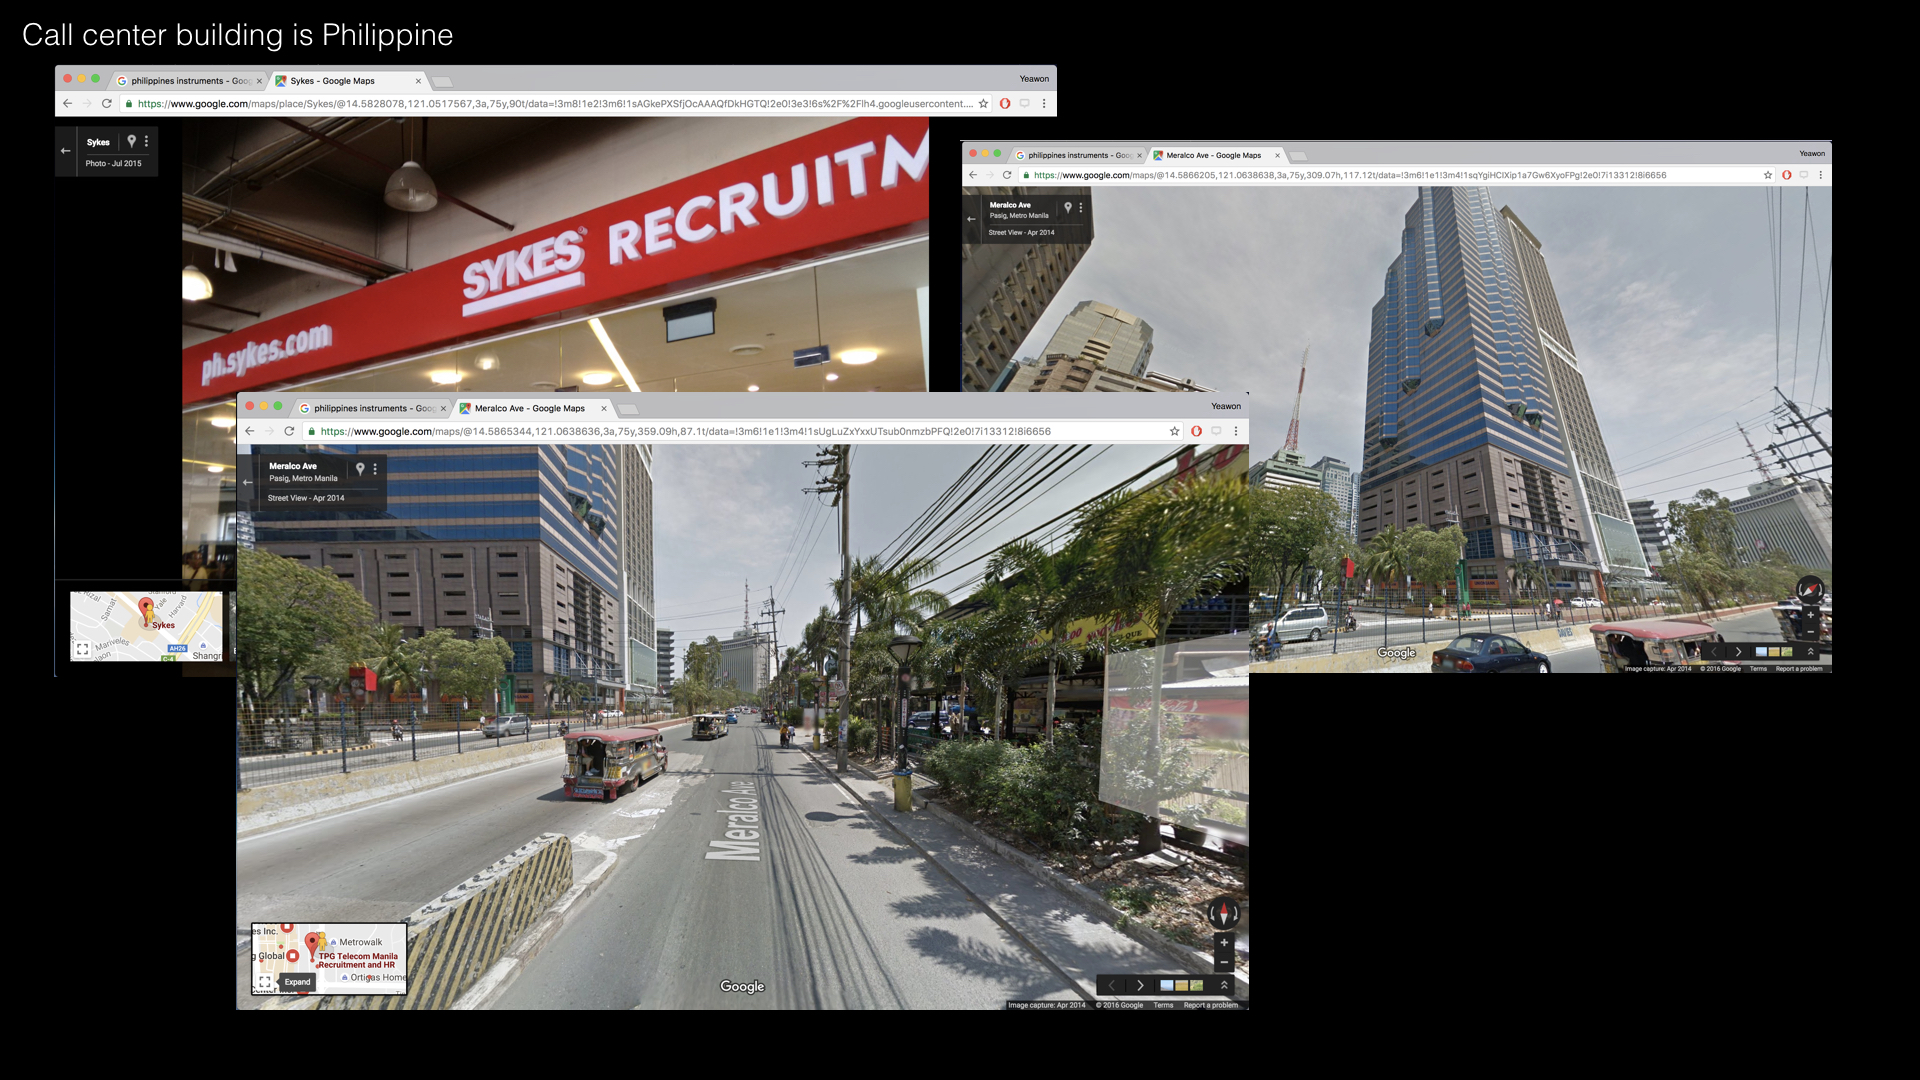This screenshot has height=1080, width=1920.
Task: Open three-dot menu on front Meralco Ave card
Action: click(376, 468)
